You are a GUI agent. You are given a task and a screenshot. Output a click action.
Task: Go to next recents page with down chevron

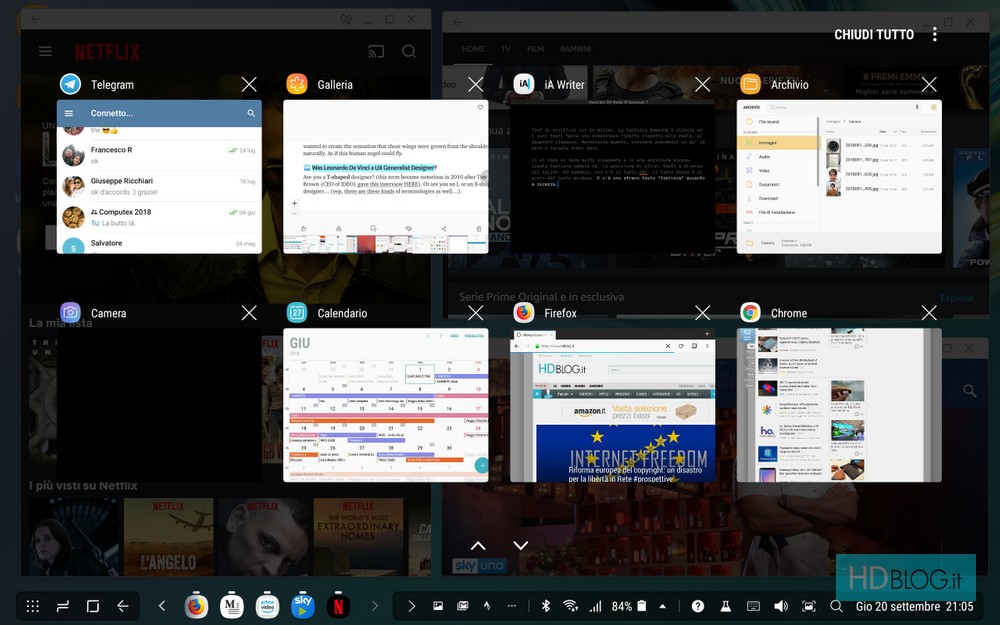[521, 545]
